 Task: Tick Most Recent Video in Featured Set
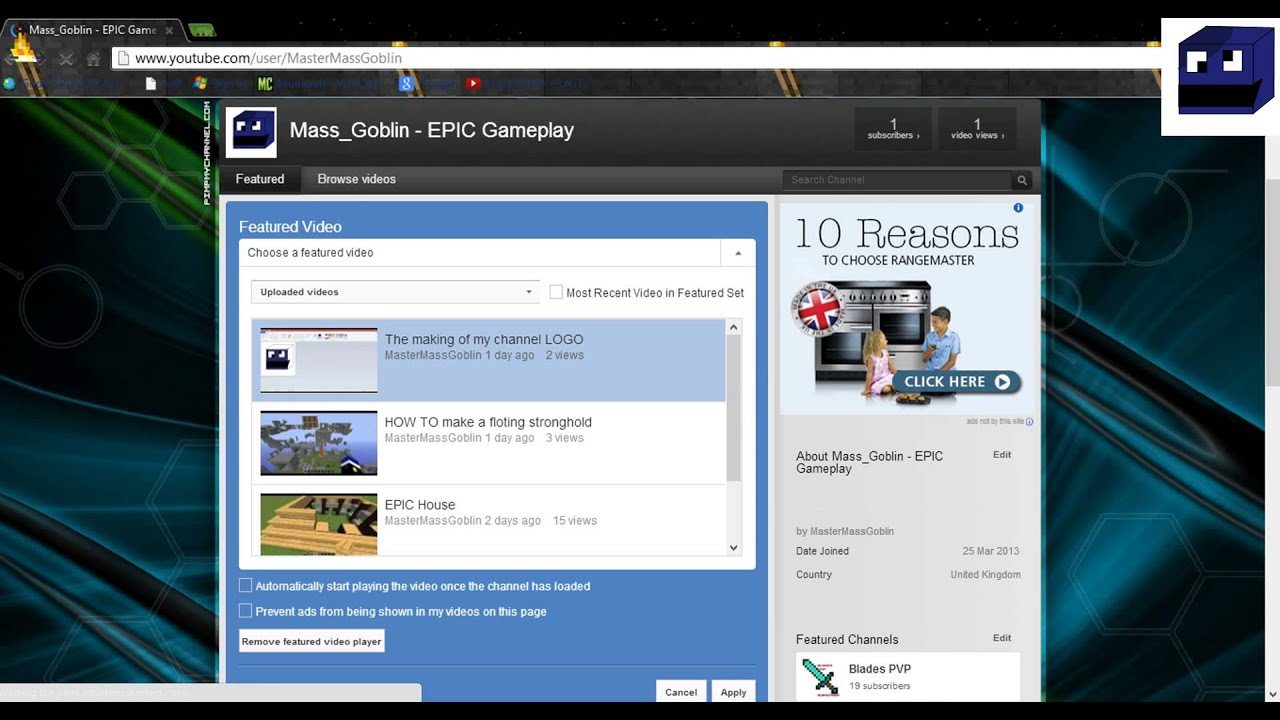(556, 292)
